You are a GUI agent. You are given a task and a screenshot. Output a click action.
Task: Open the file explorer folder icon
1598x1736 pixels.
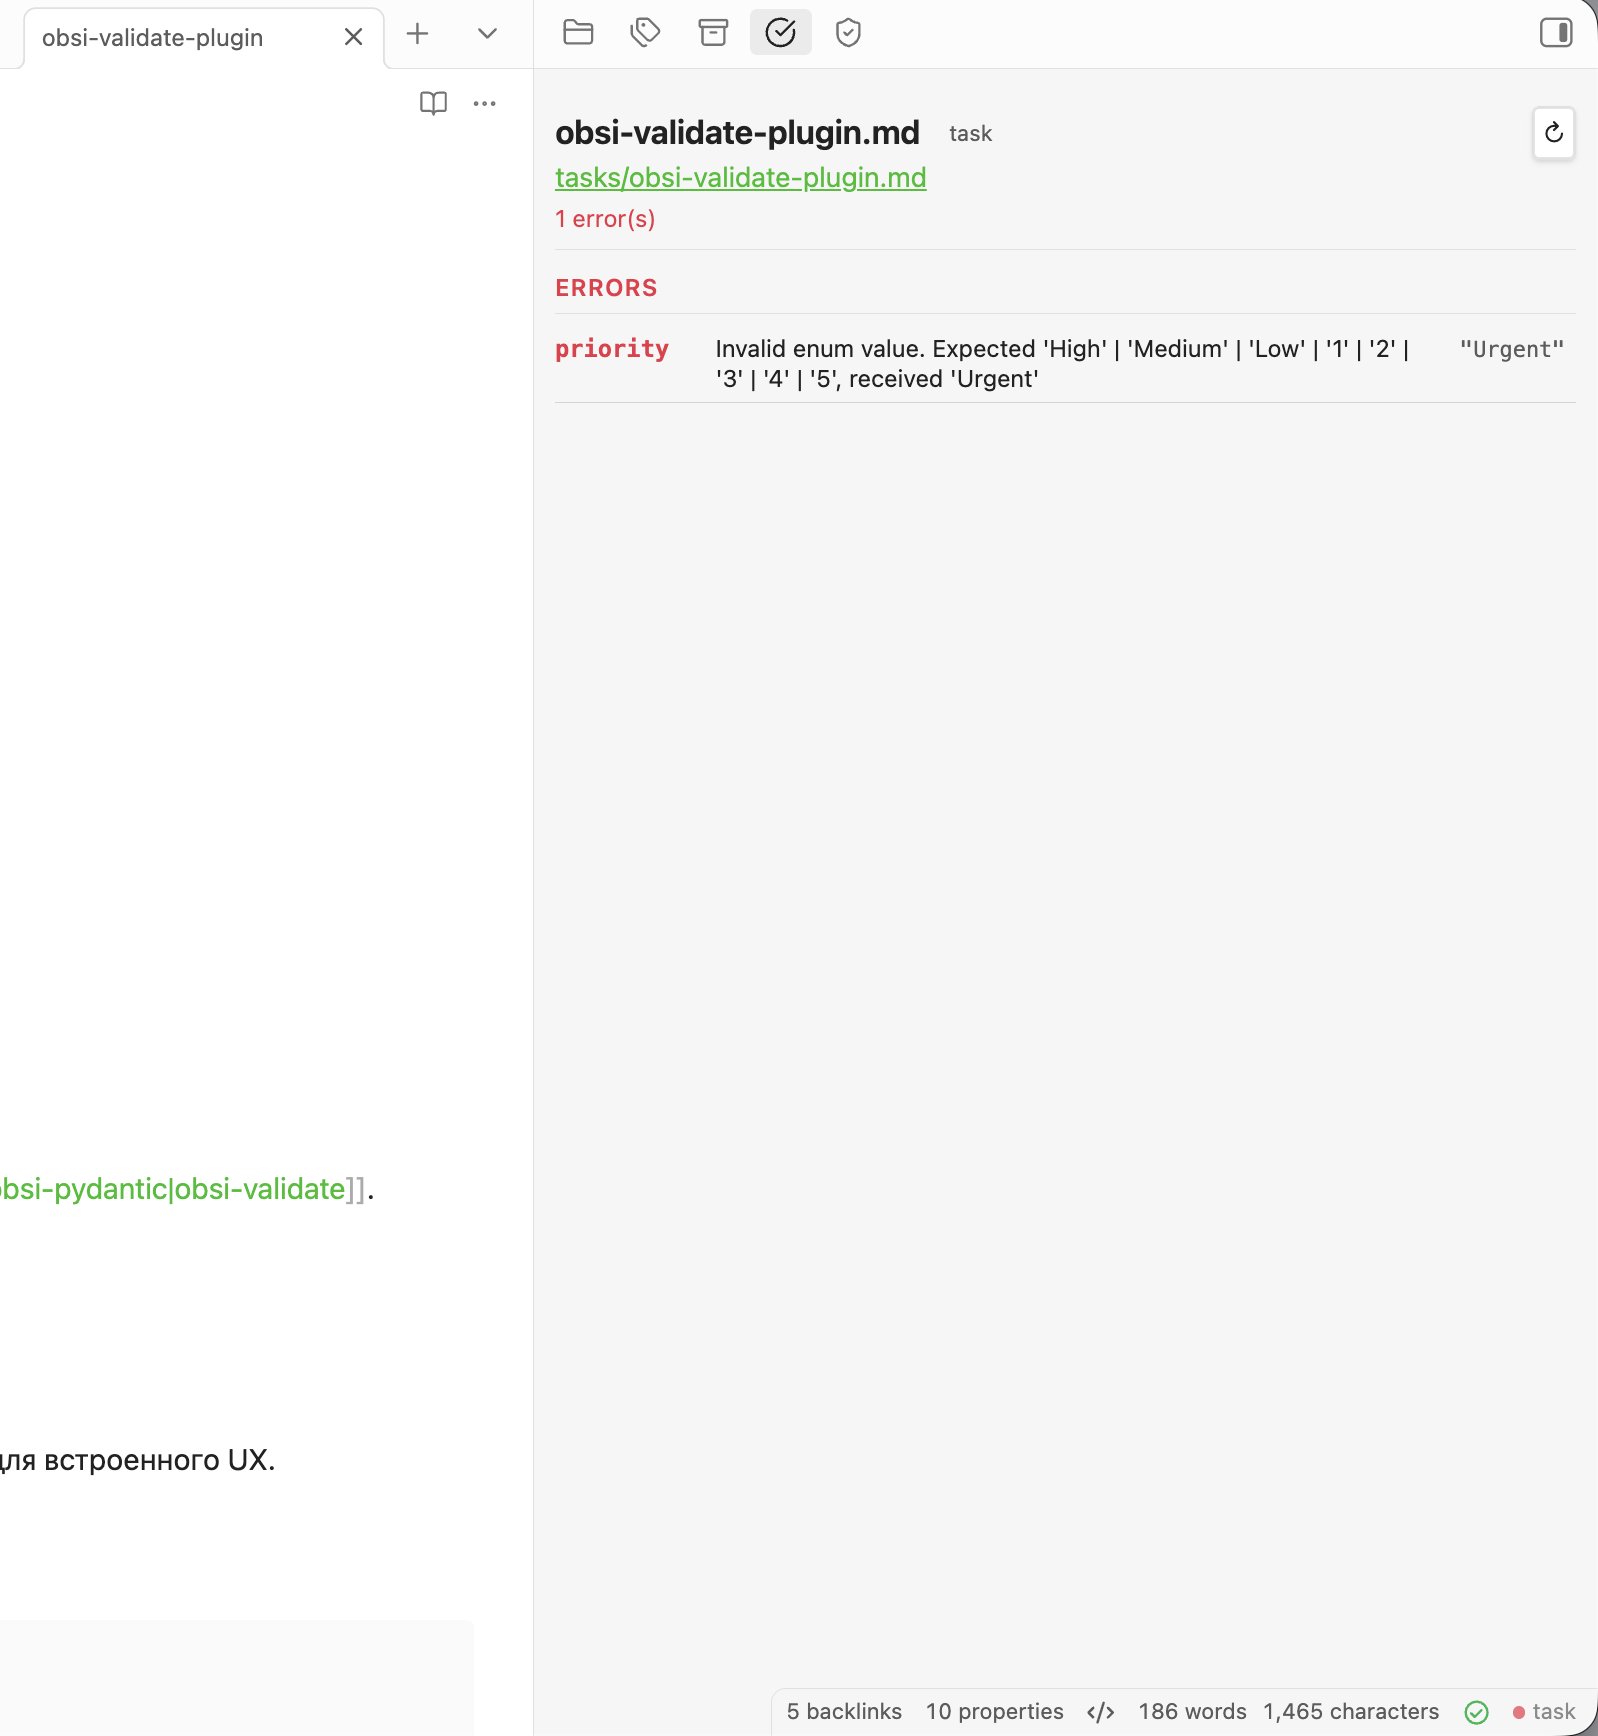(x=578, y=33)
